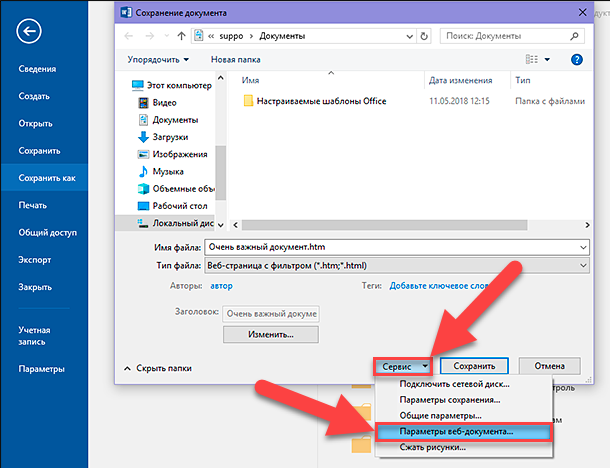The height and width of the screenshot is (468, 610).
Task: Sort by Дата изменения column header
Action: (x=461, y=81)
